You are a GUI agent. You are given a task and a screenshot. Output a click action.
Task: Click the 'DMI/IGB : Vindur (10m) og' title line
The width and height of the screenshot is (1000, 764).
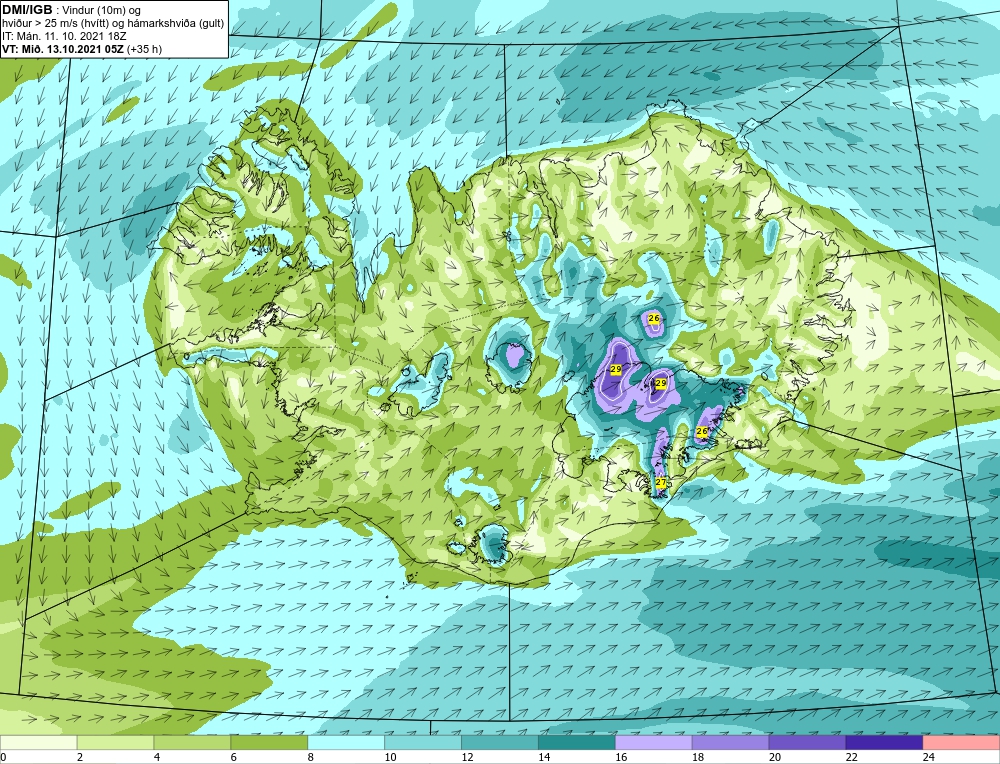(71, 10)
